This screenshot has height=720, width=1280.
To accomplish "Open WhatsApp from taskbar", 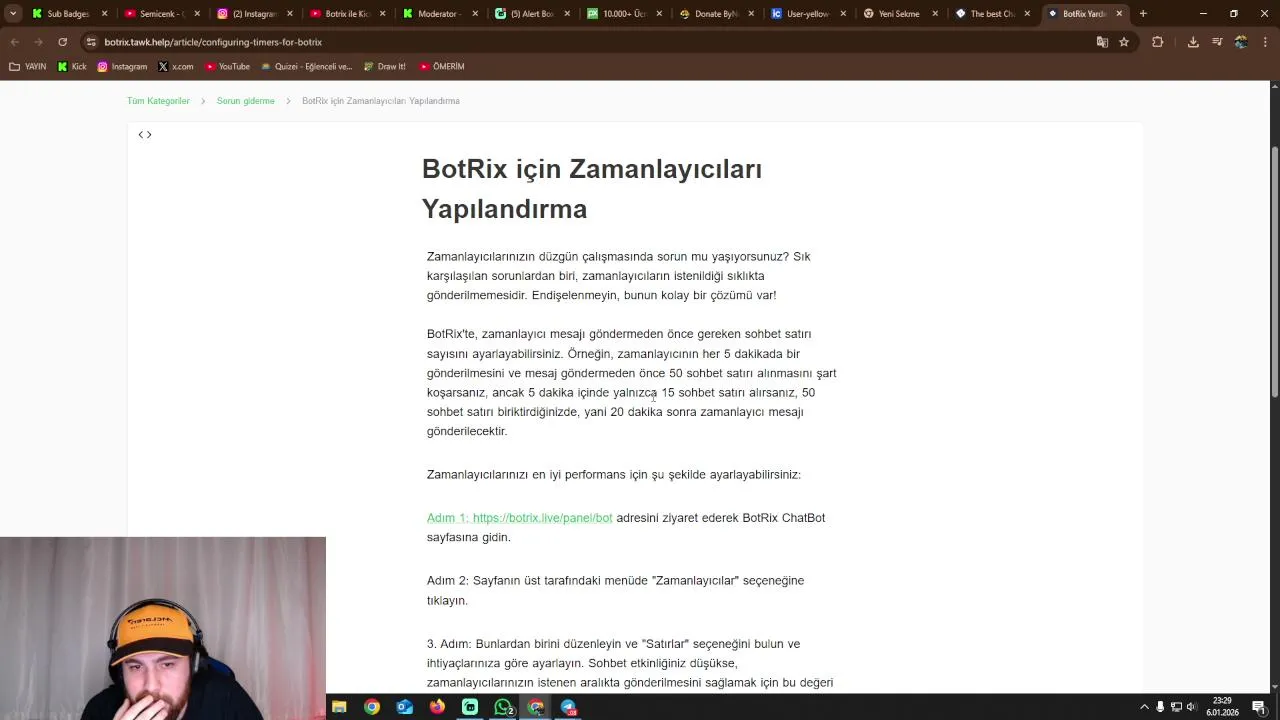I will click(x=503, y=707).
